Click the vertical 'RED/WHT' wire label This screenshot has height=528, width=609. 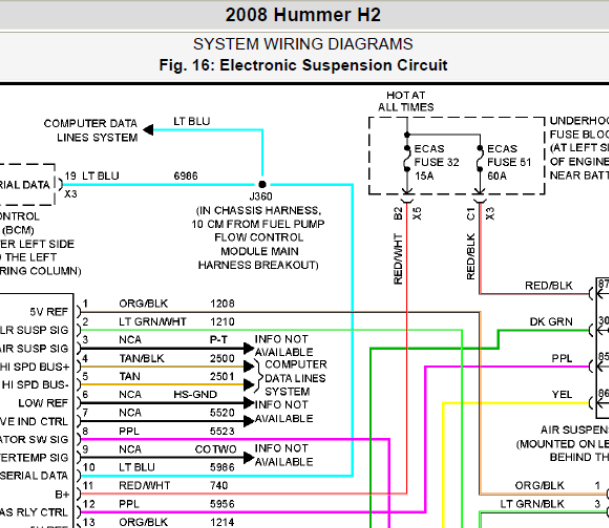coord(398,259)
